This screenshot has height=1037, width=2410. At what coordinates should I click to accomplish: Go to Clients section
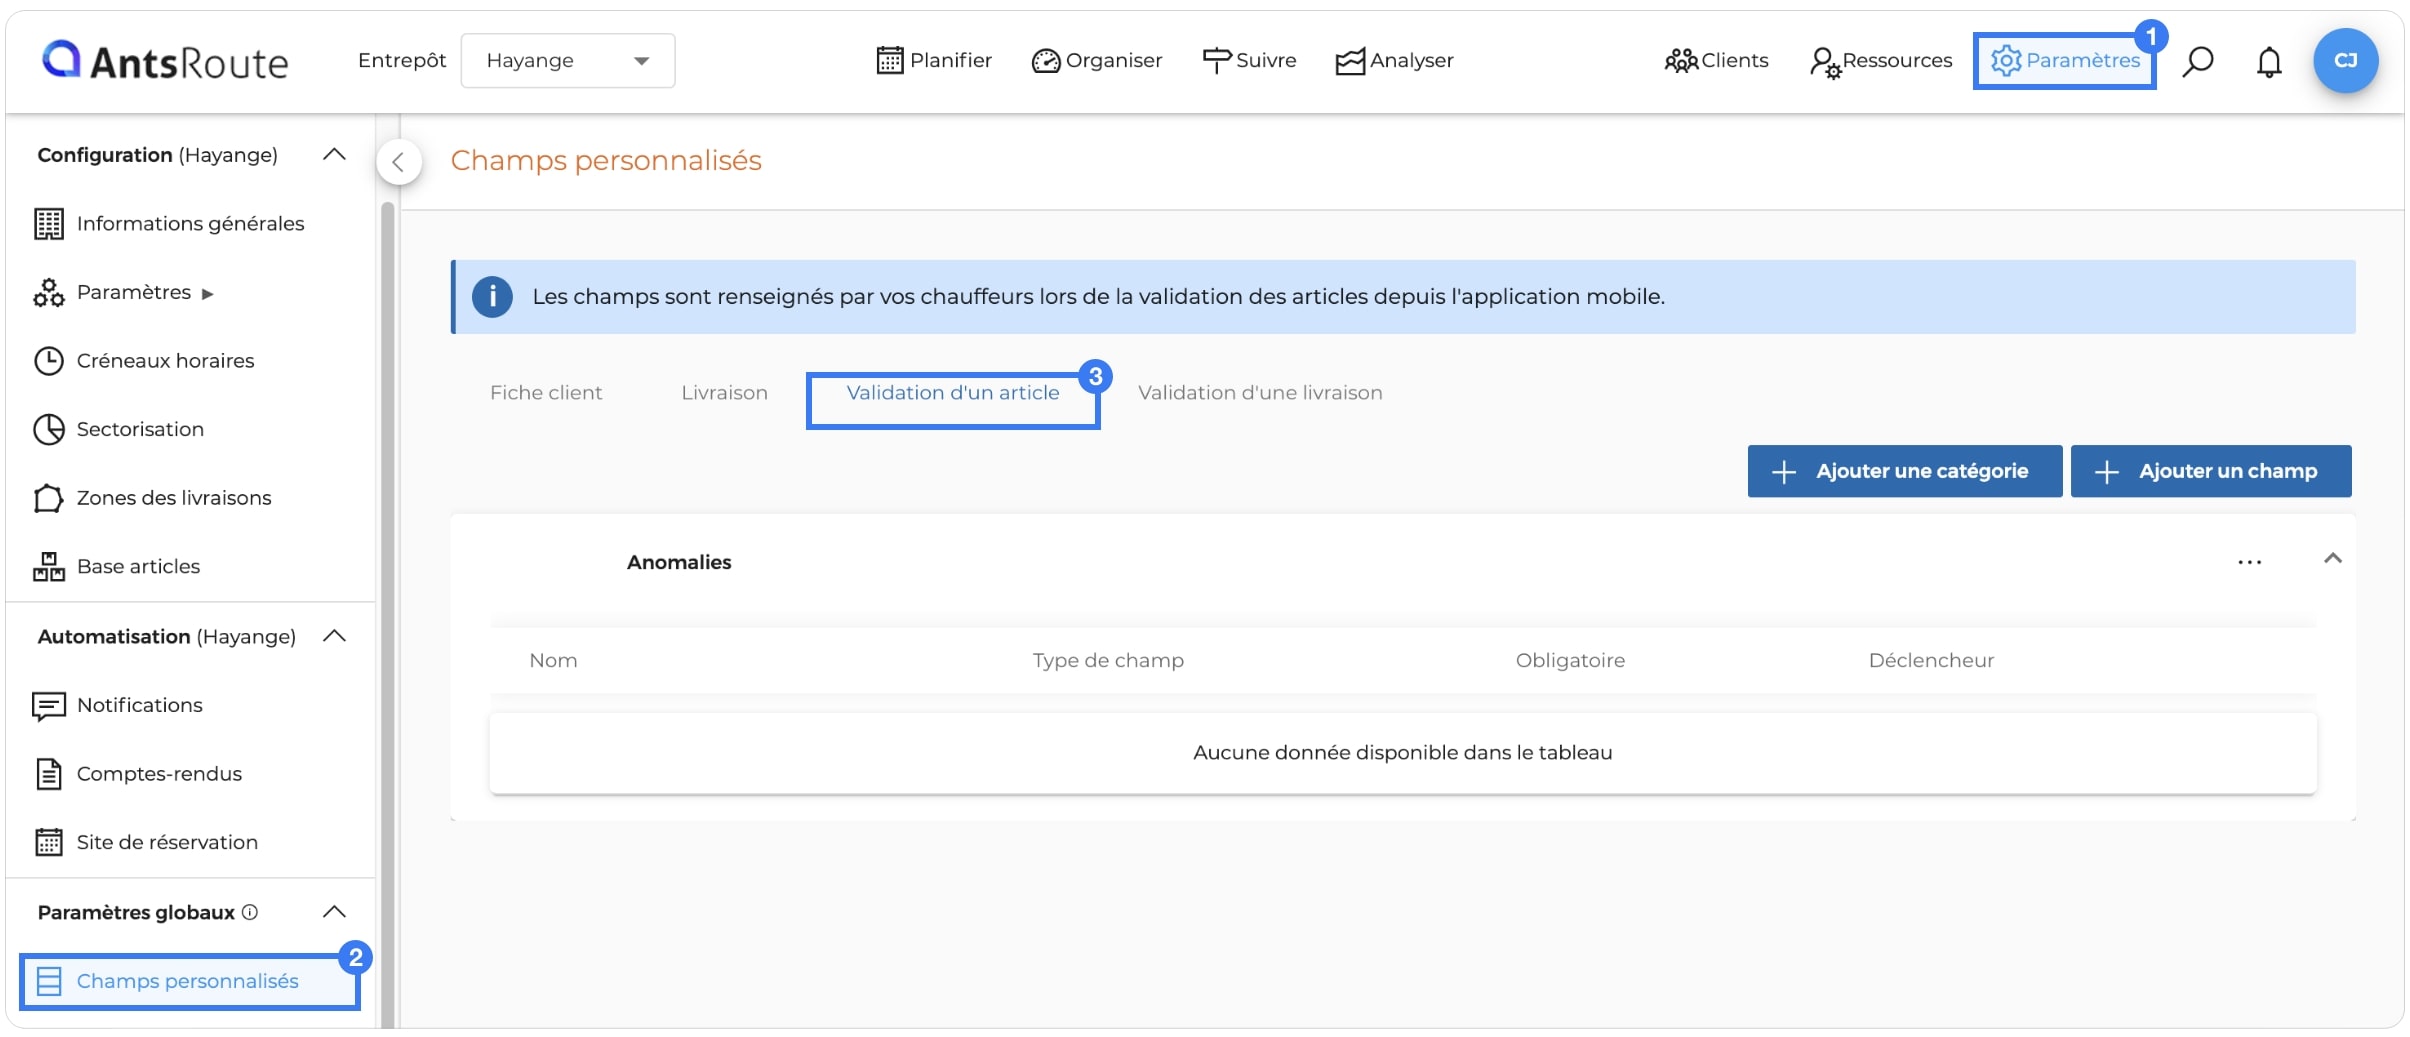coord(1716,60)
